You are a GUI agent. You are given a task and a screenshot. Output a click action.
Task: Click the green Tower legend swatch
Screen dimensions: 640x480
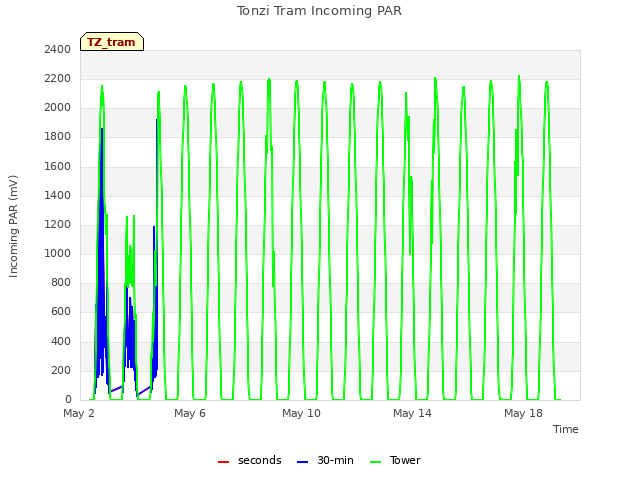[376, 462]
